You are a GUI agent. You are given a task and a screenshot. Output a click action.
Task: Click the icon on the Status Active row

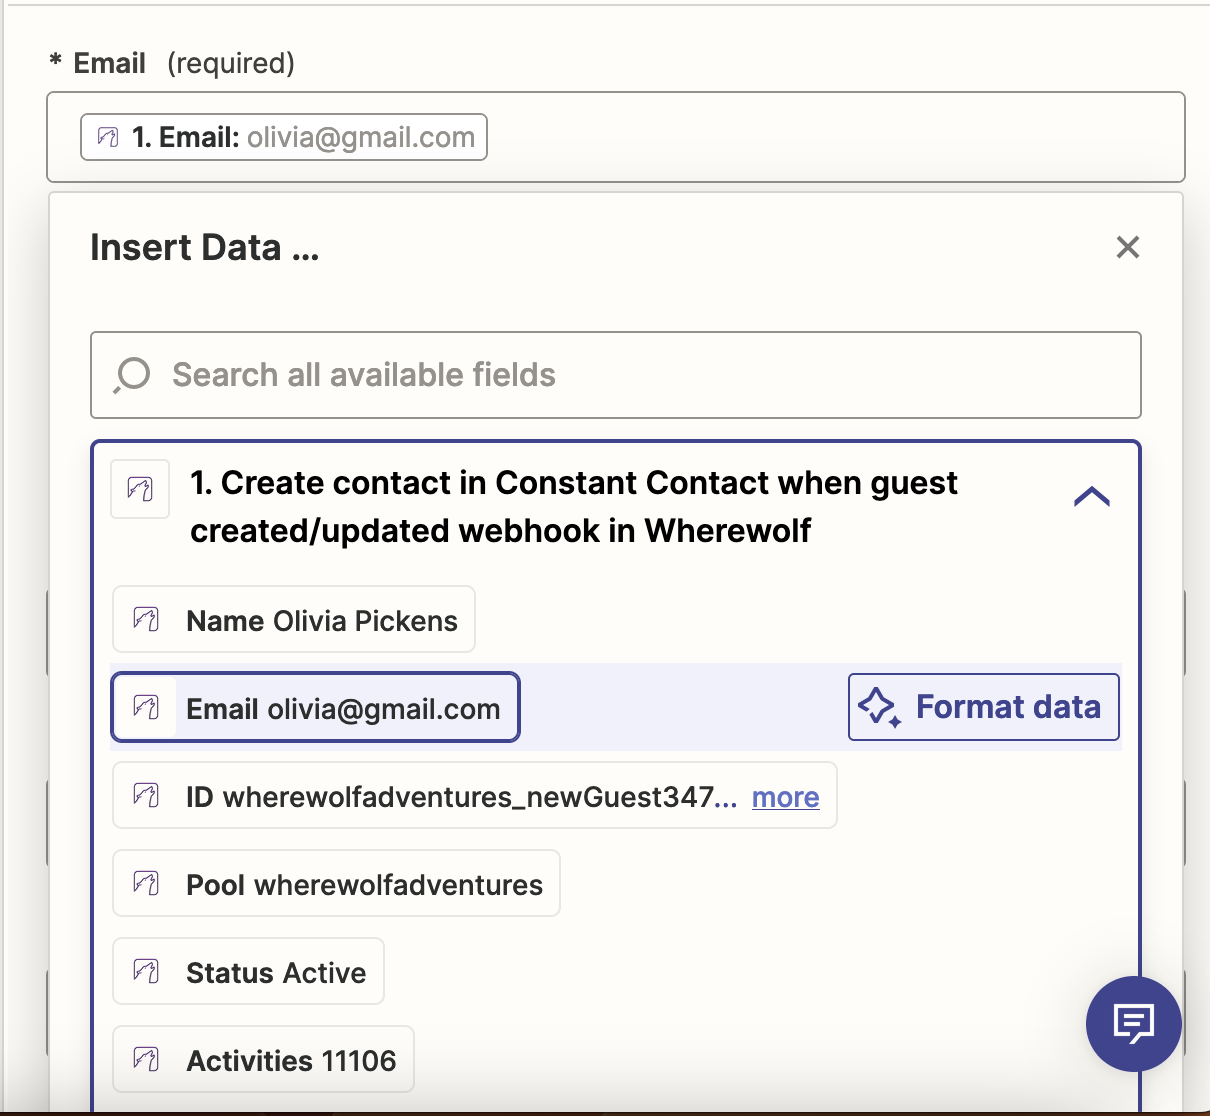146,972
